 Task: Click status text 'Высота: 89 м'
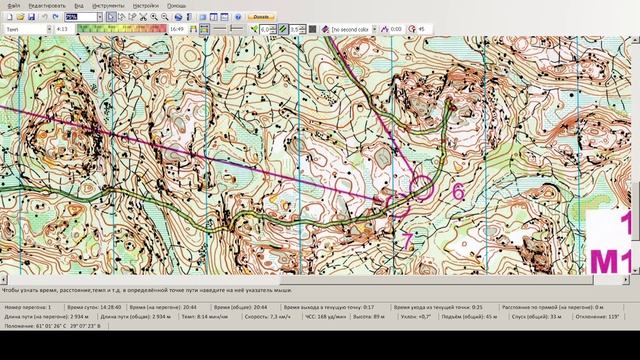pos(369,316)
